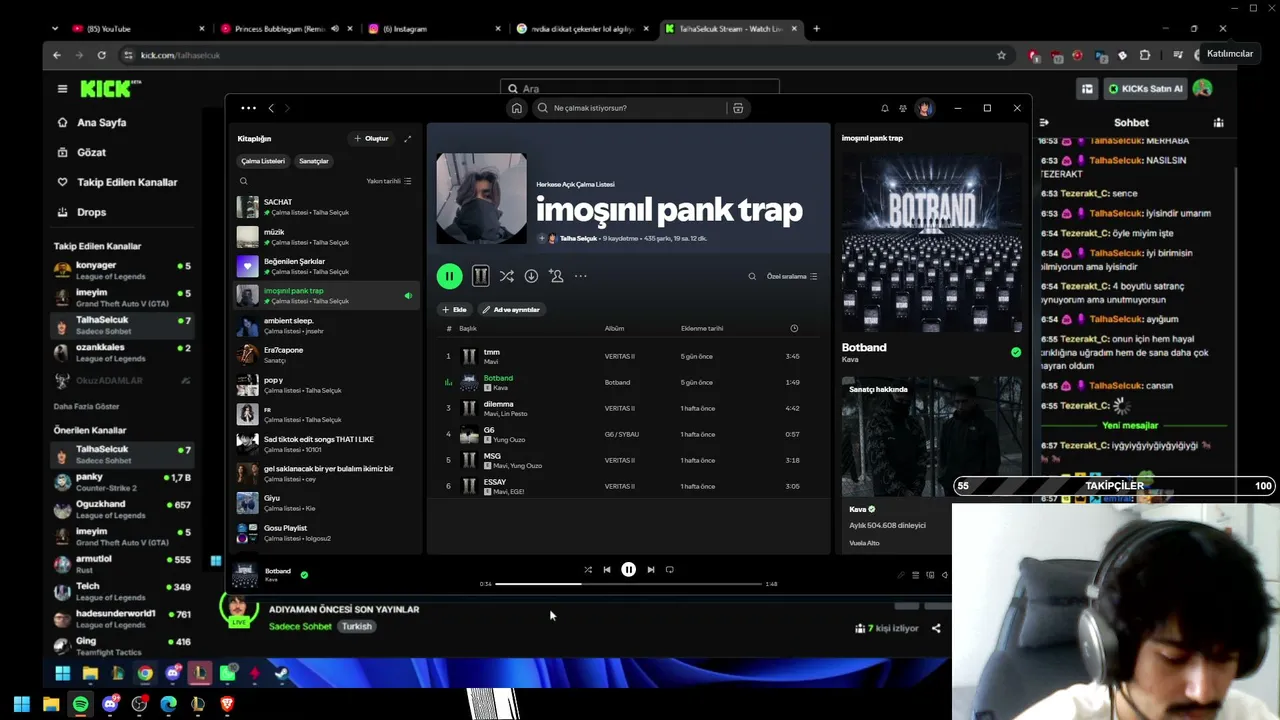Expand Daha Fazla Göster list
Screen dimensions: 1280x720
tap(87, 407)
